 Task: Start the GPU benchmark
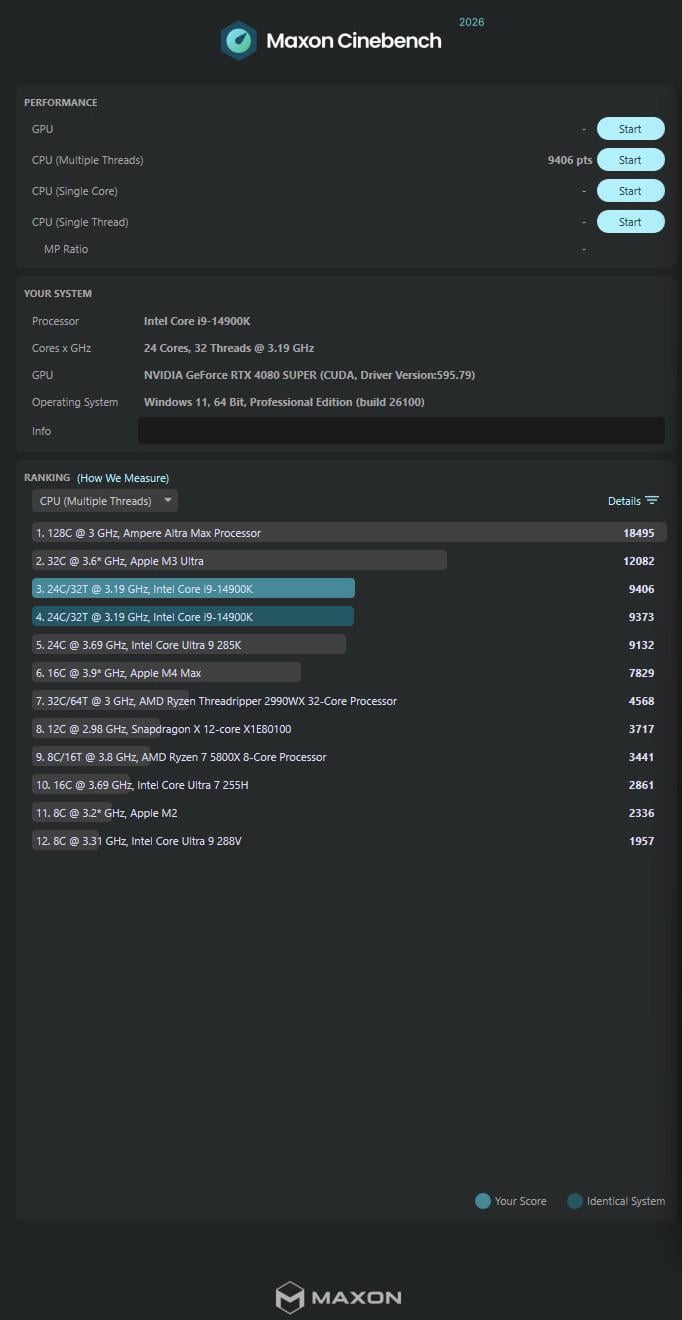click(630, 129)
